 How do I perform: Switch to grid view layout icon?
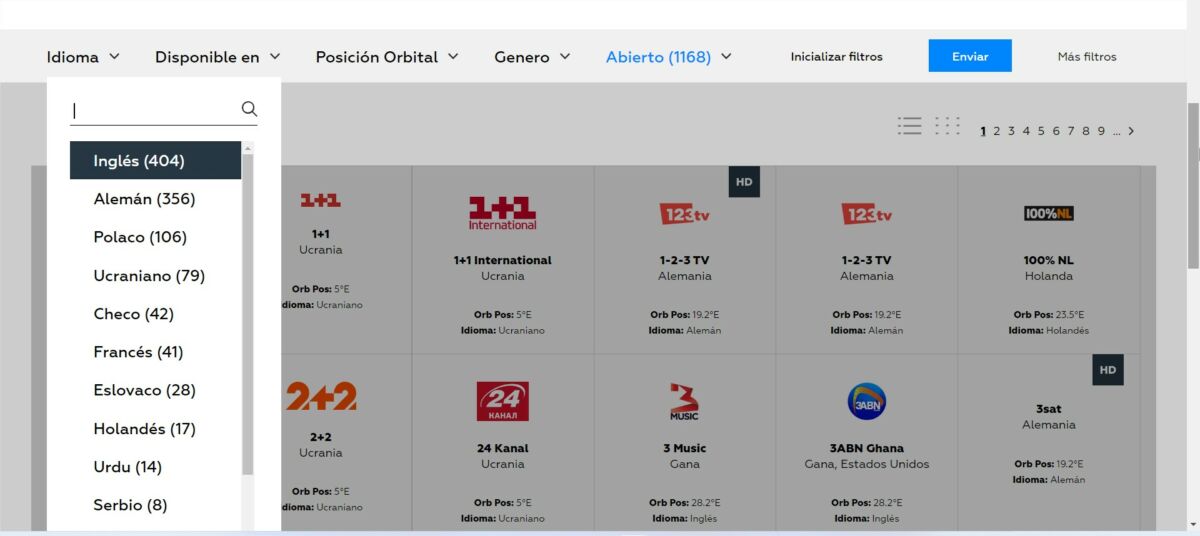pos(947,126)
